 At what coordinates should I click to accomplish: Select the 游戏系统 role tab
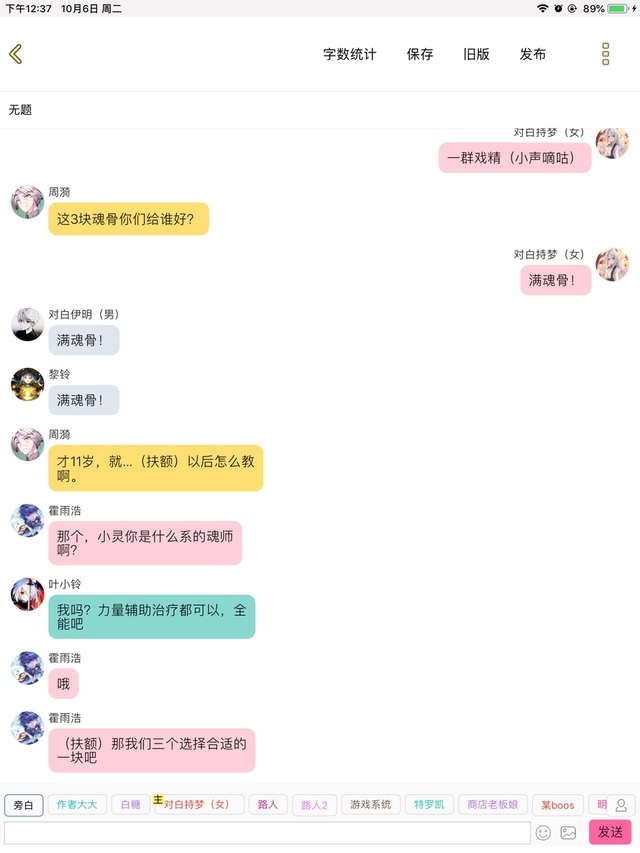click(371, 805)
